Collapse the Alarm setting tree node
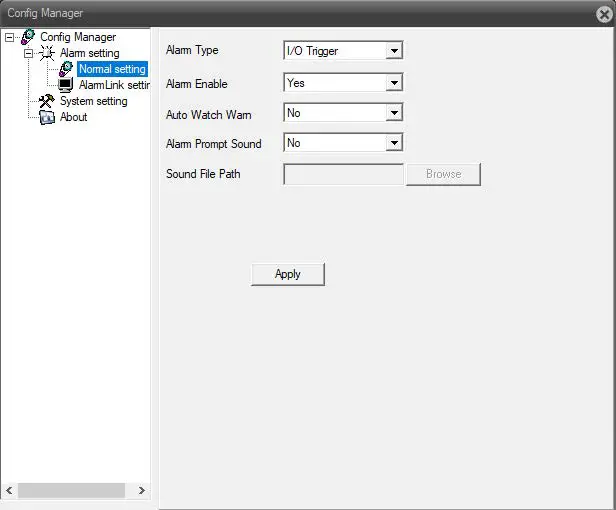This screenshot has height=510, width=616. point(28,53)
